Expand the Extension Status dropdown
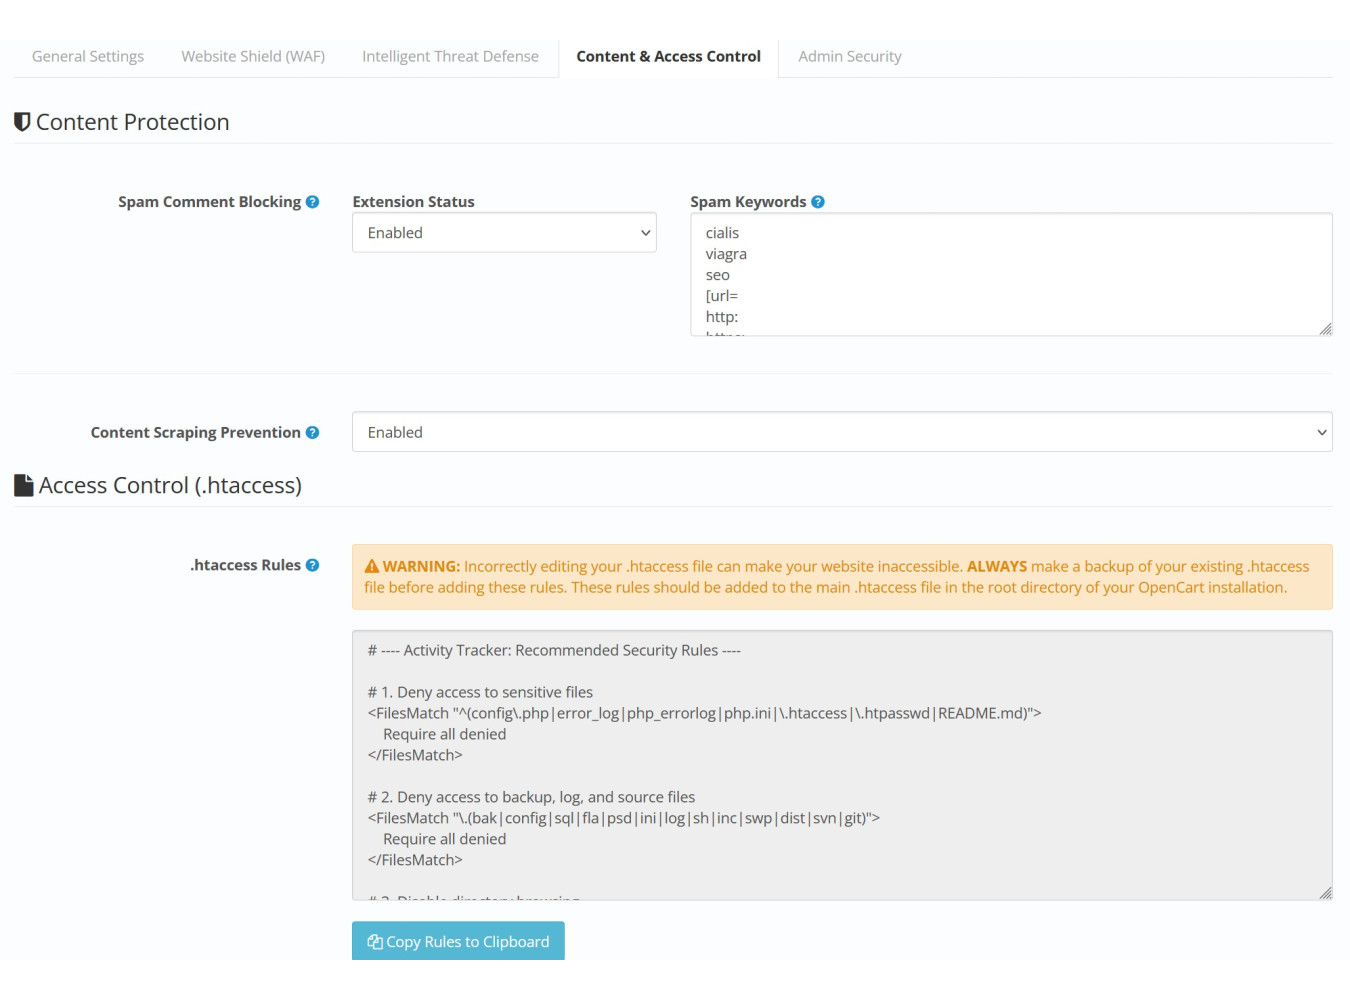Image resolution: width=1350 pixels, height=1000 pixels. (504, 233)
